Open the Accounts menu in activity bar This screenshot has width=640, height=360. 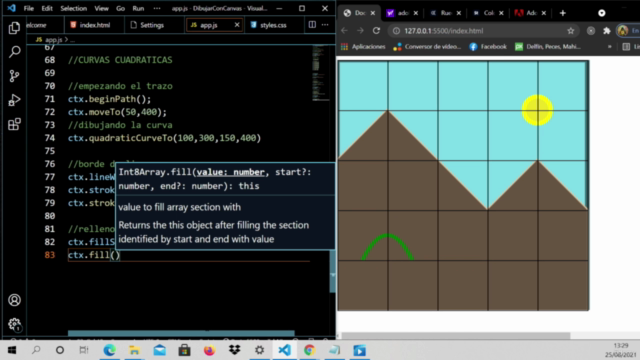[14, 300]
